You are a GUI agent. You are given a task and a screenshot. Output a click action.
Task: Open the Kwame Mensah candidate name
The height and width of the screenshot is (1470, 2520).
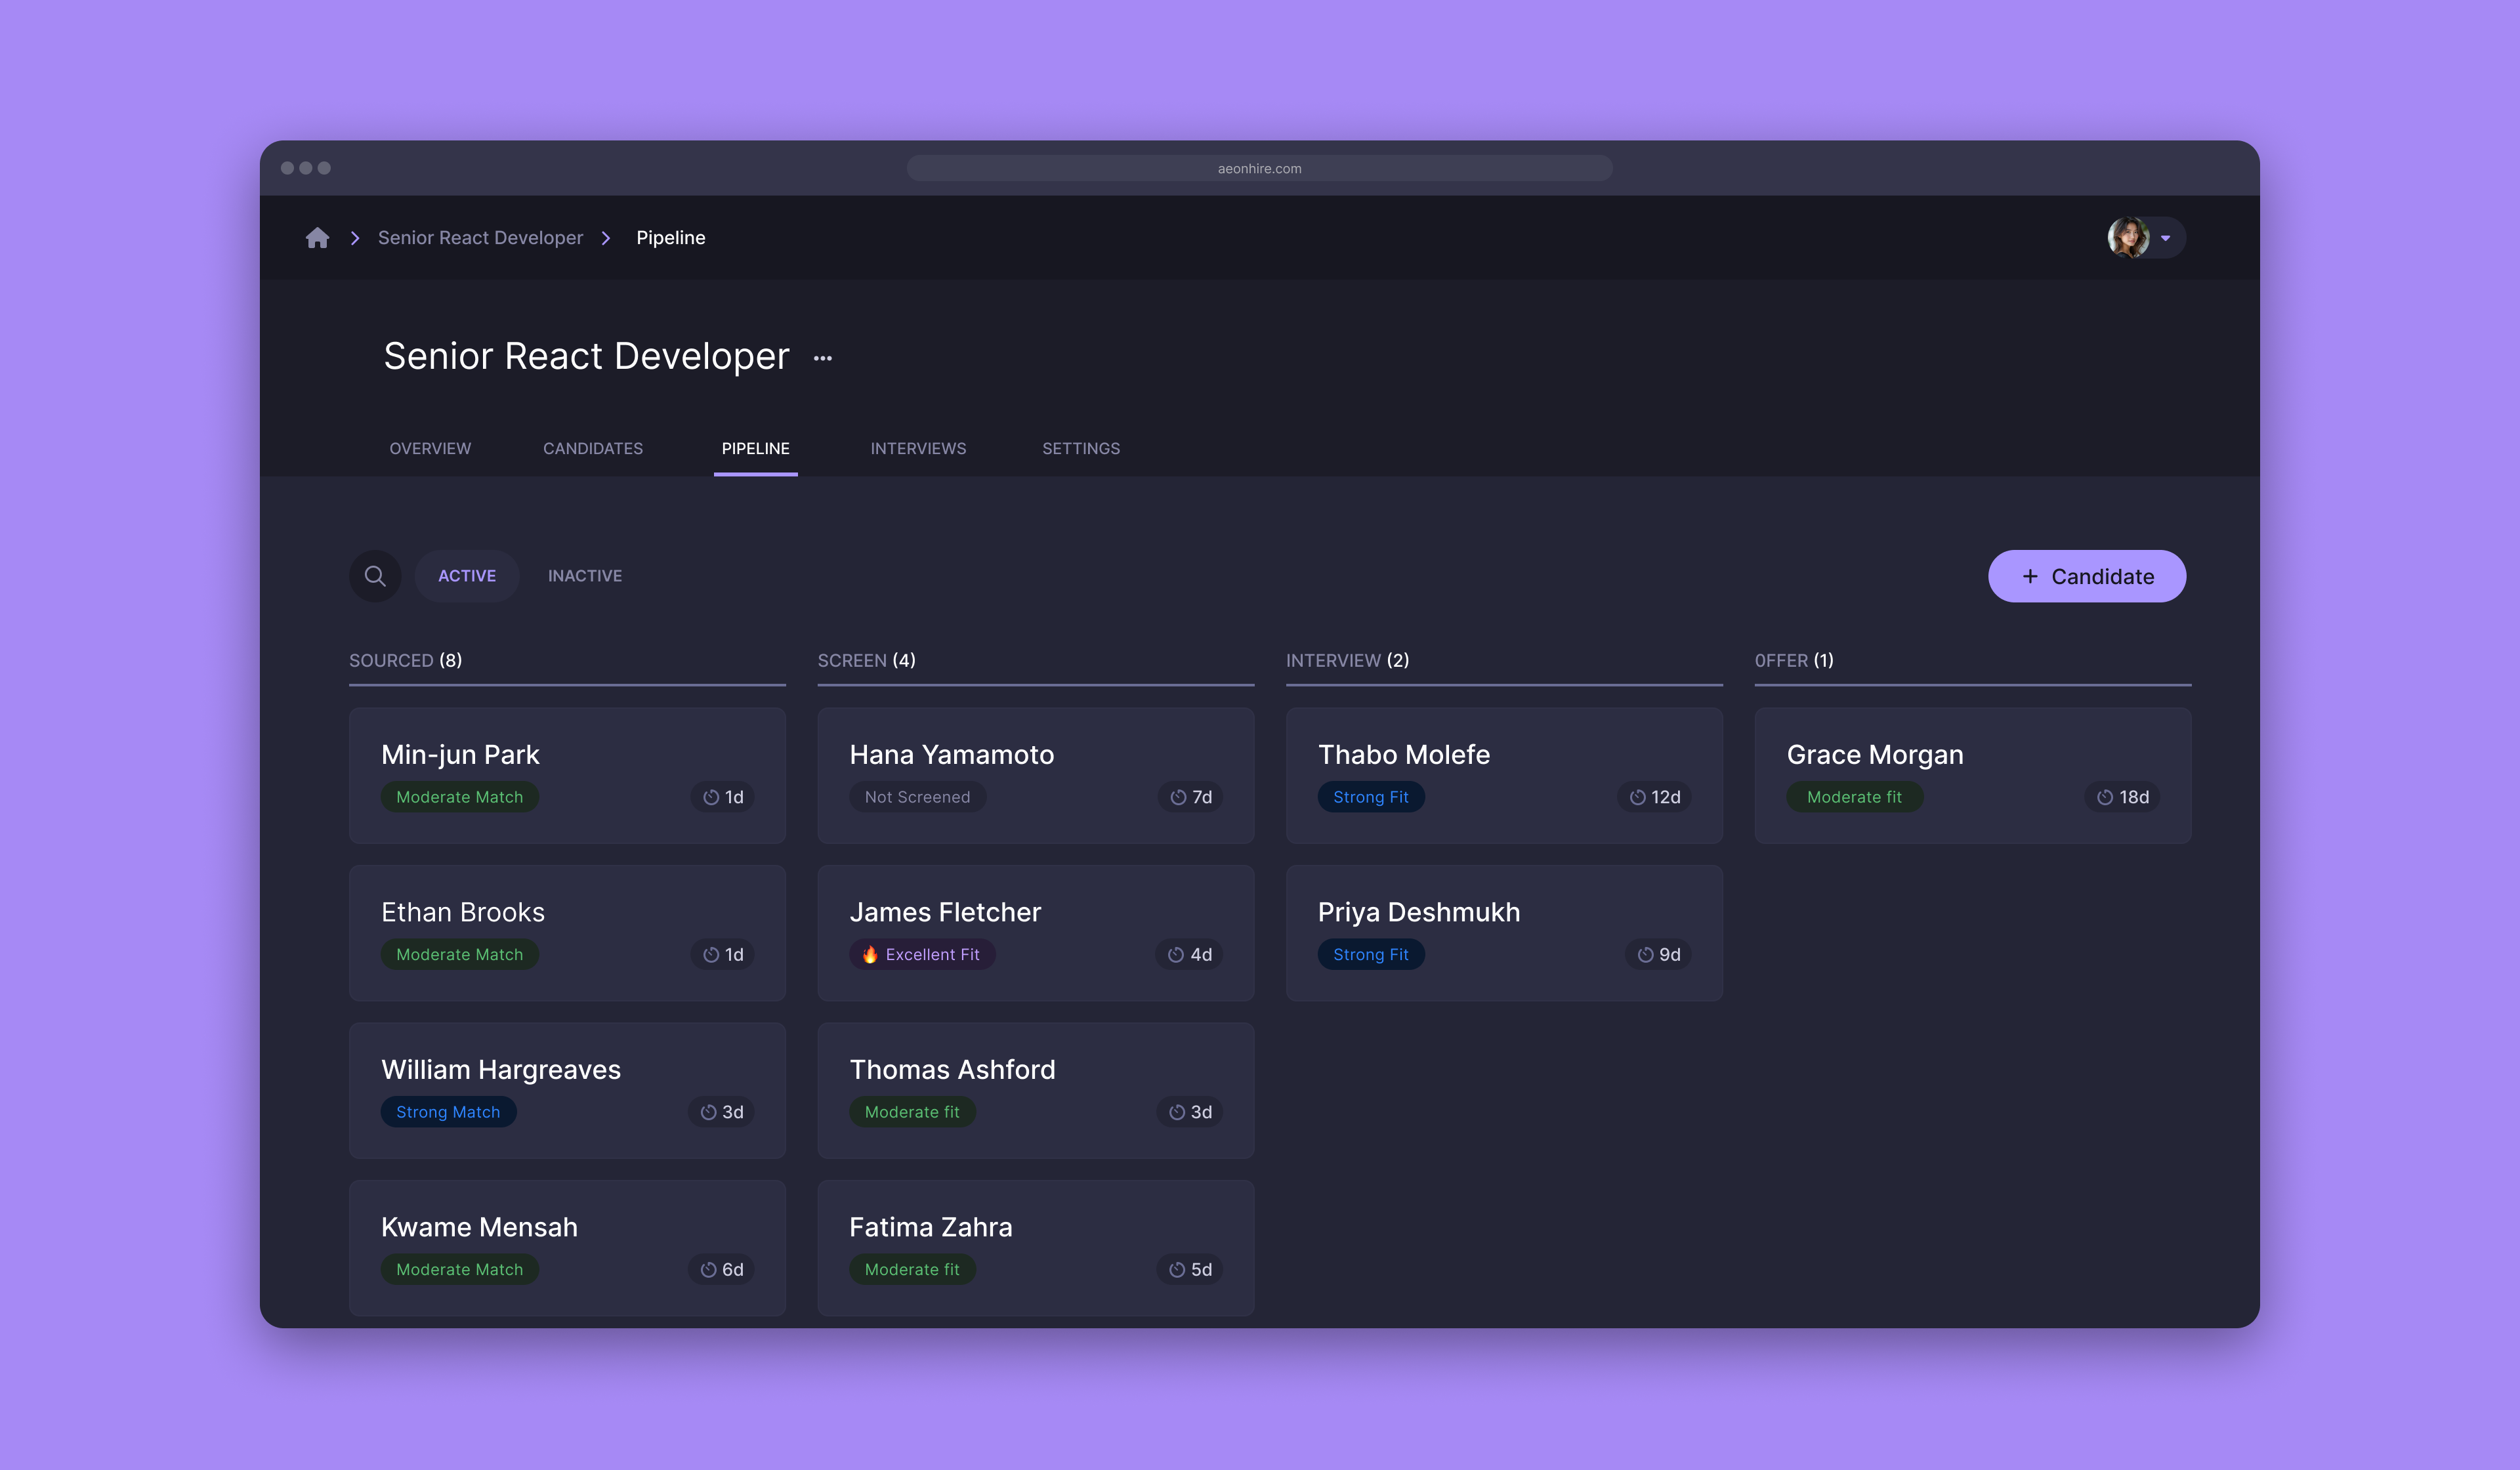click(479, 1227)
